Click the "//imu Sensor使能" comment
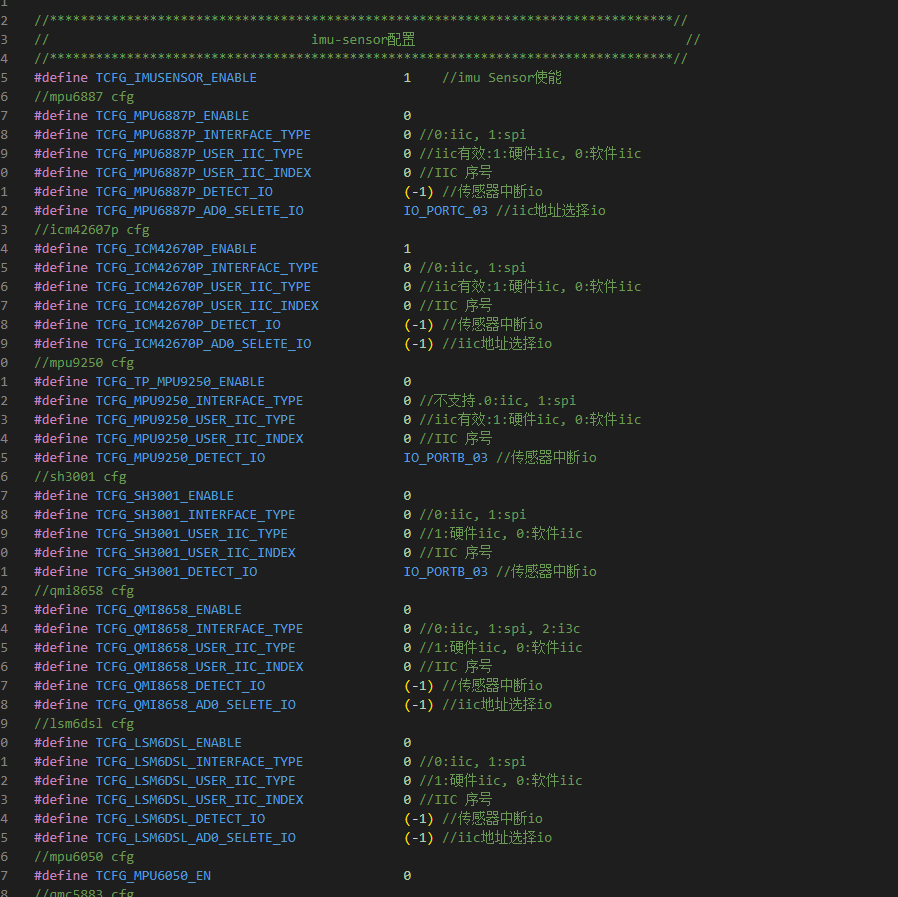Viewport: 898px width, 897px height. (502, 77)
